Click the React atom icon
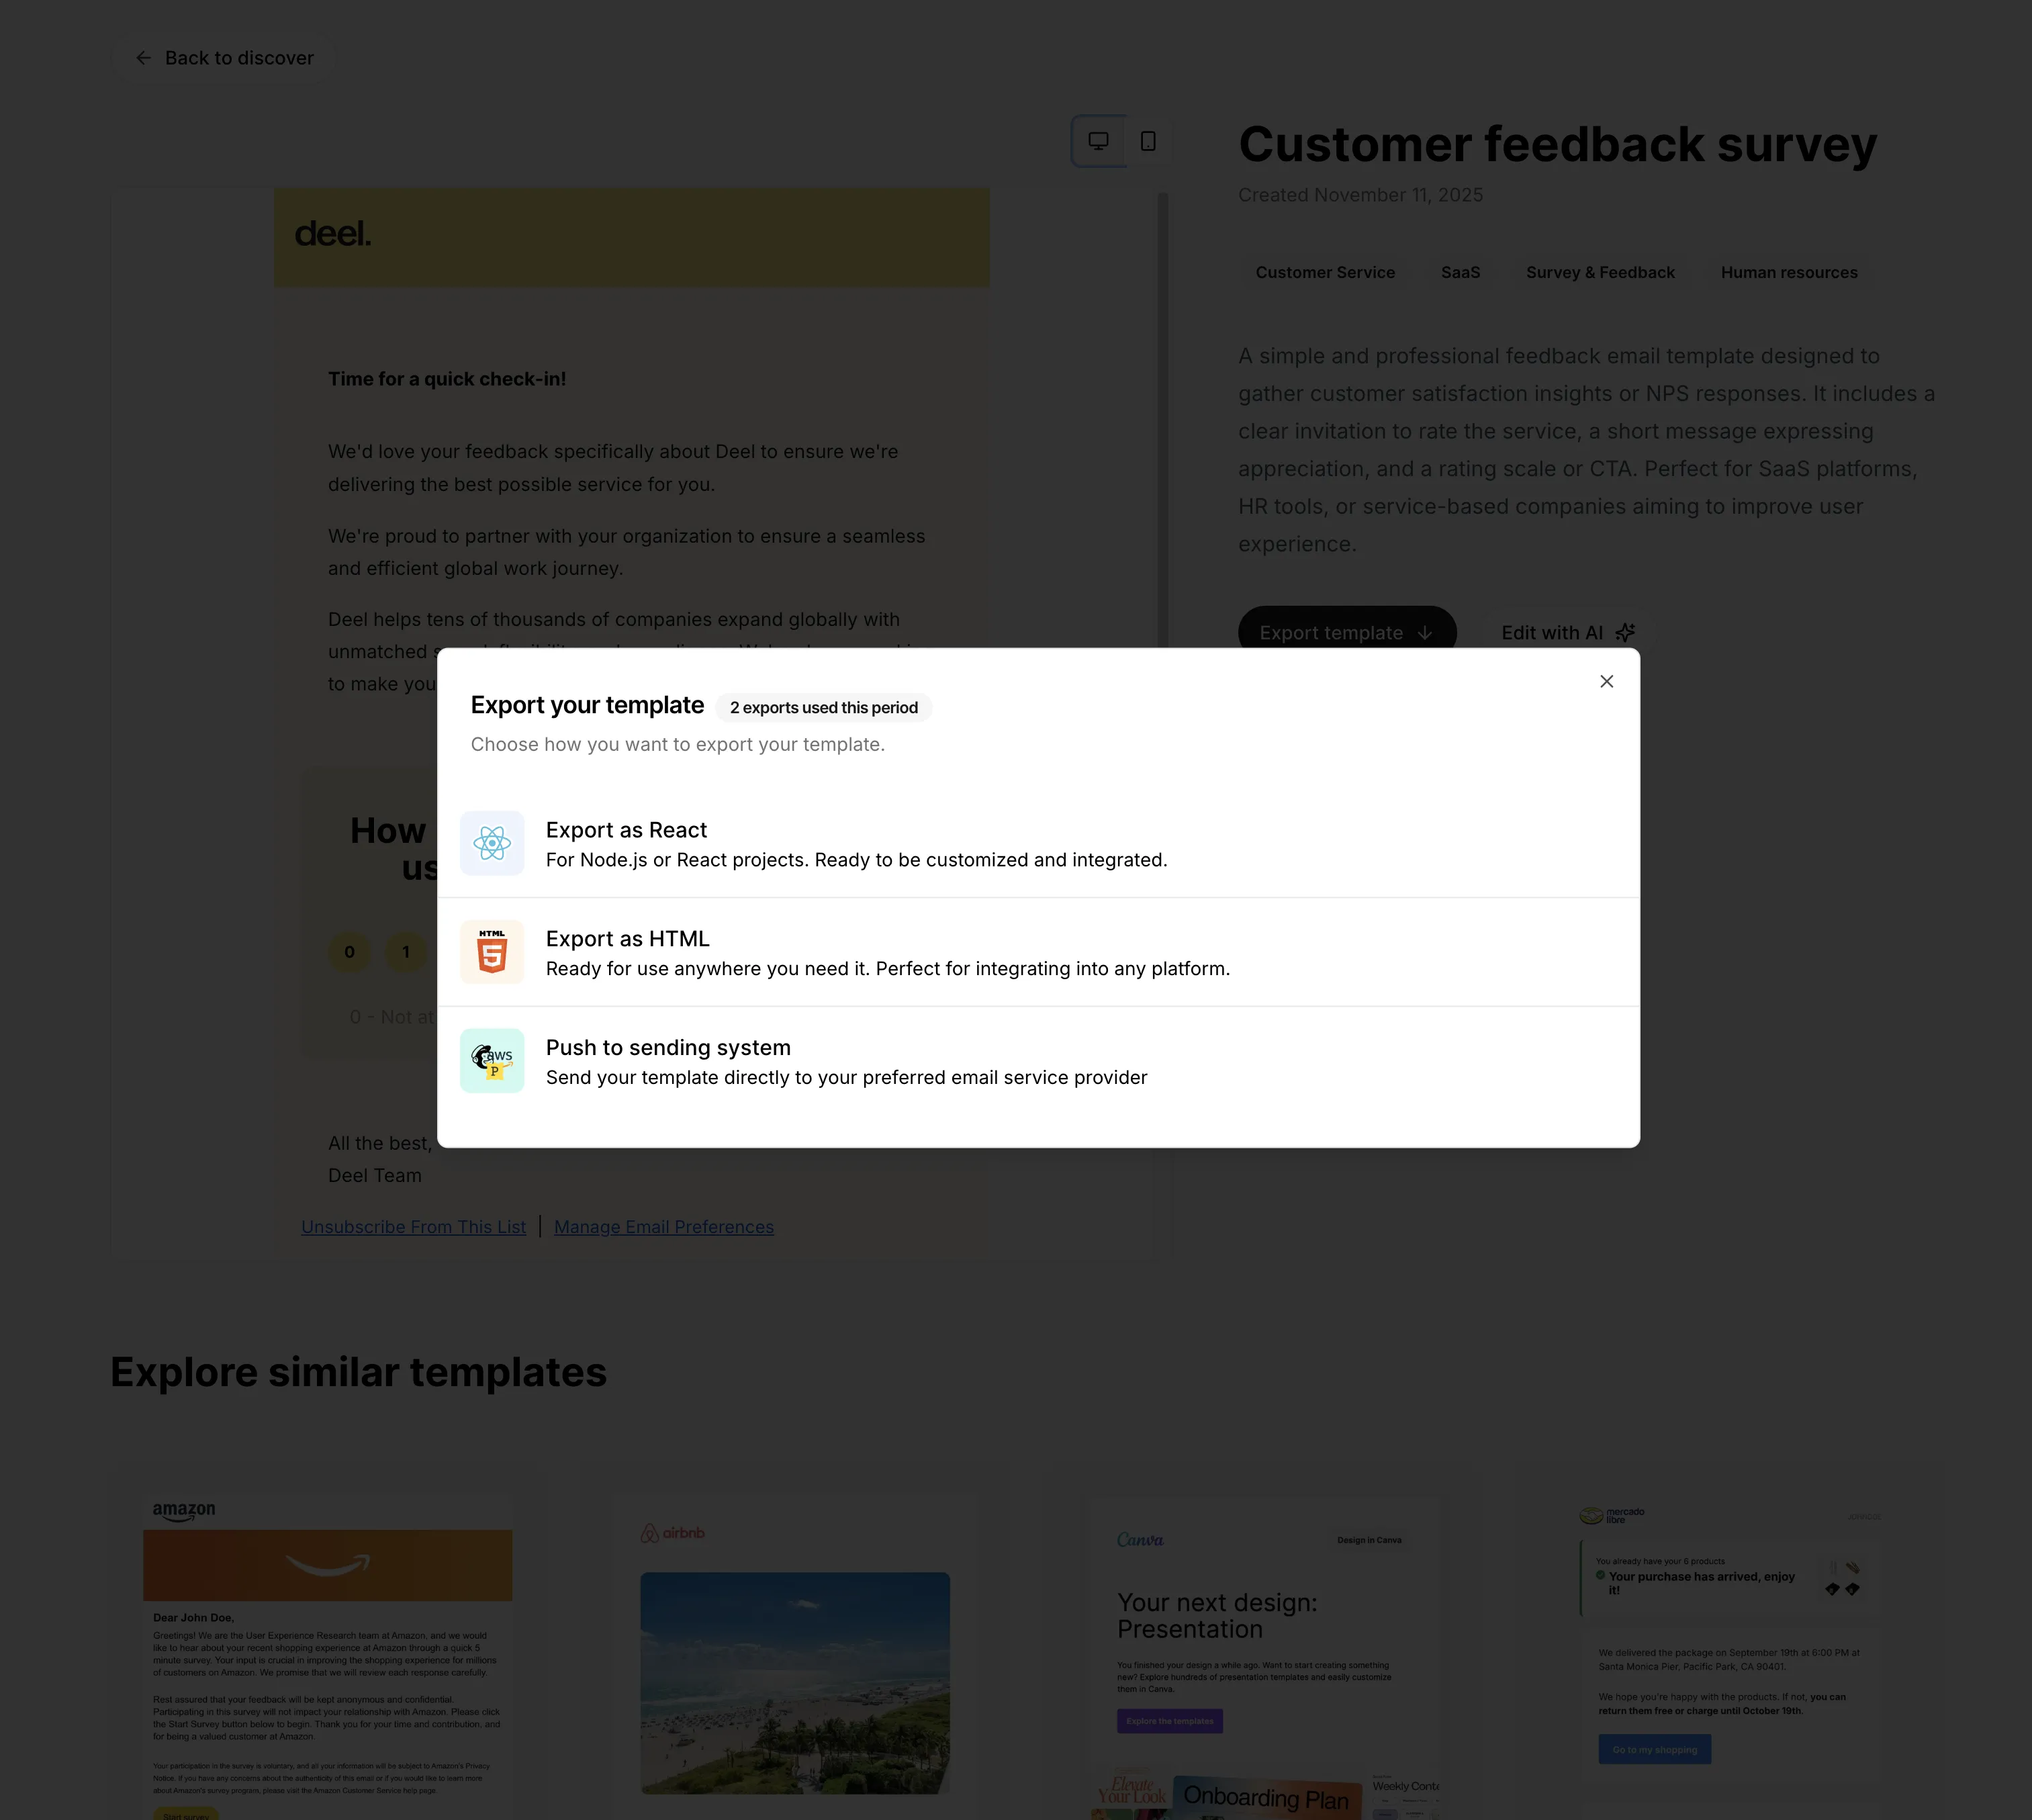This screenshot has width=2032, height=1820. point(492,843)
